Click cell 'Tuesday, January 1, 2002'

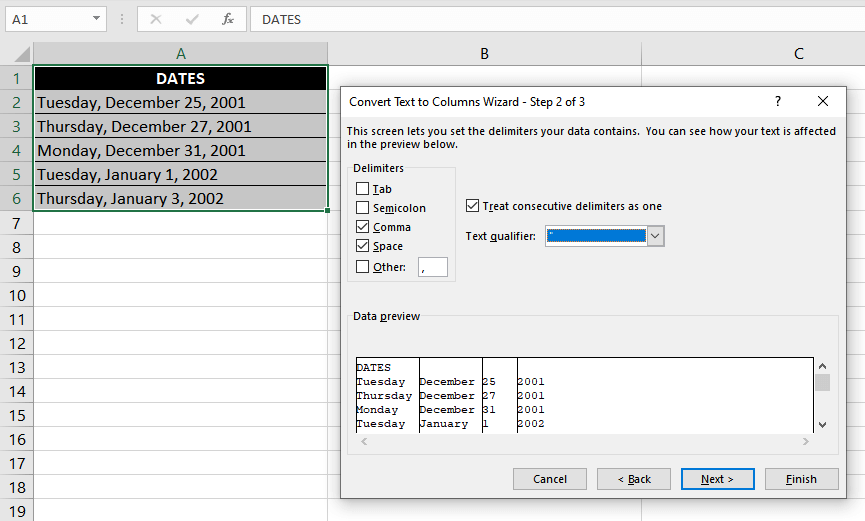coord(180,174)
